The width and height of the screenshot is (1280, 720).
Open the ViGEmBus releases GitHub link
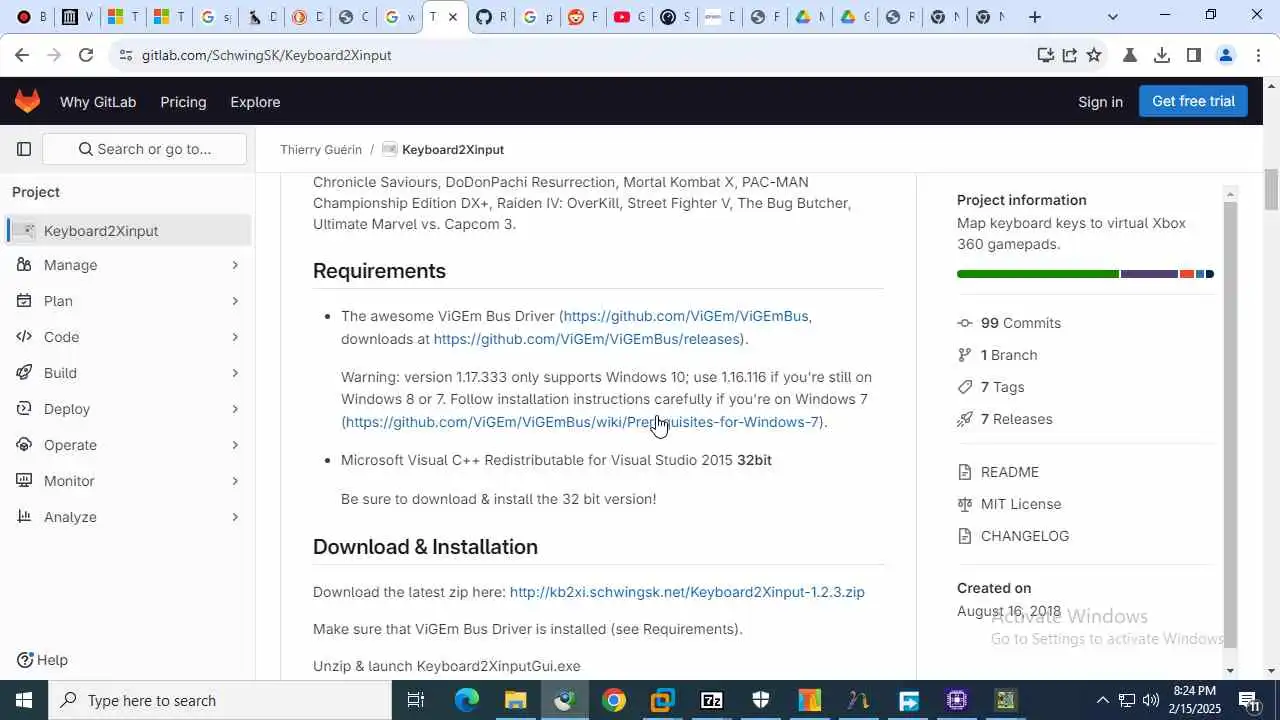[587, 339]
